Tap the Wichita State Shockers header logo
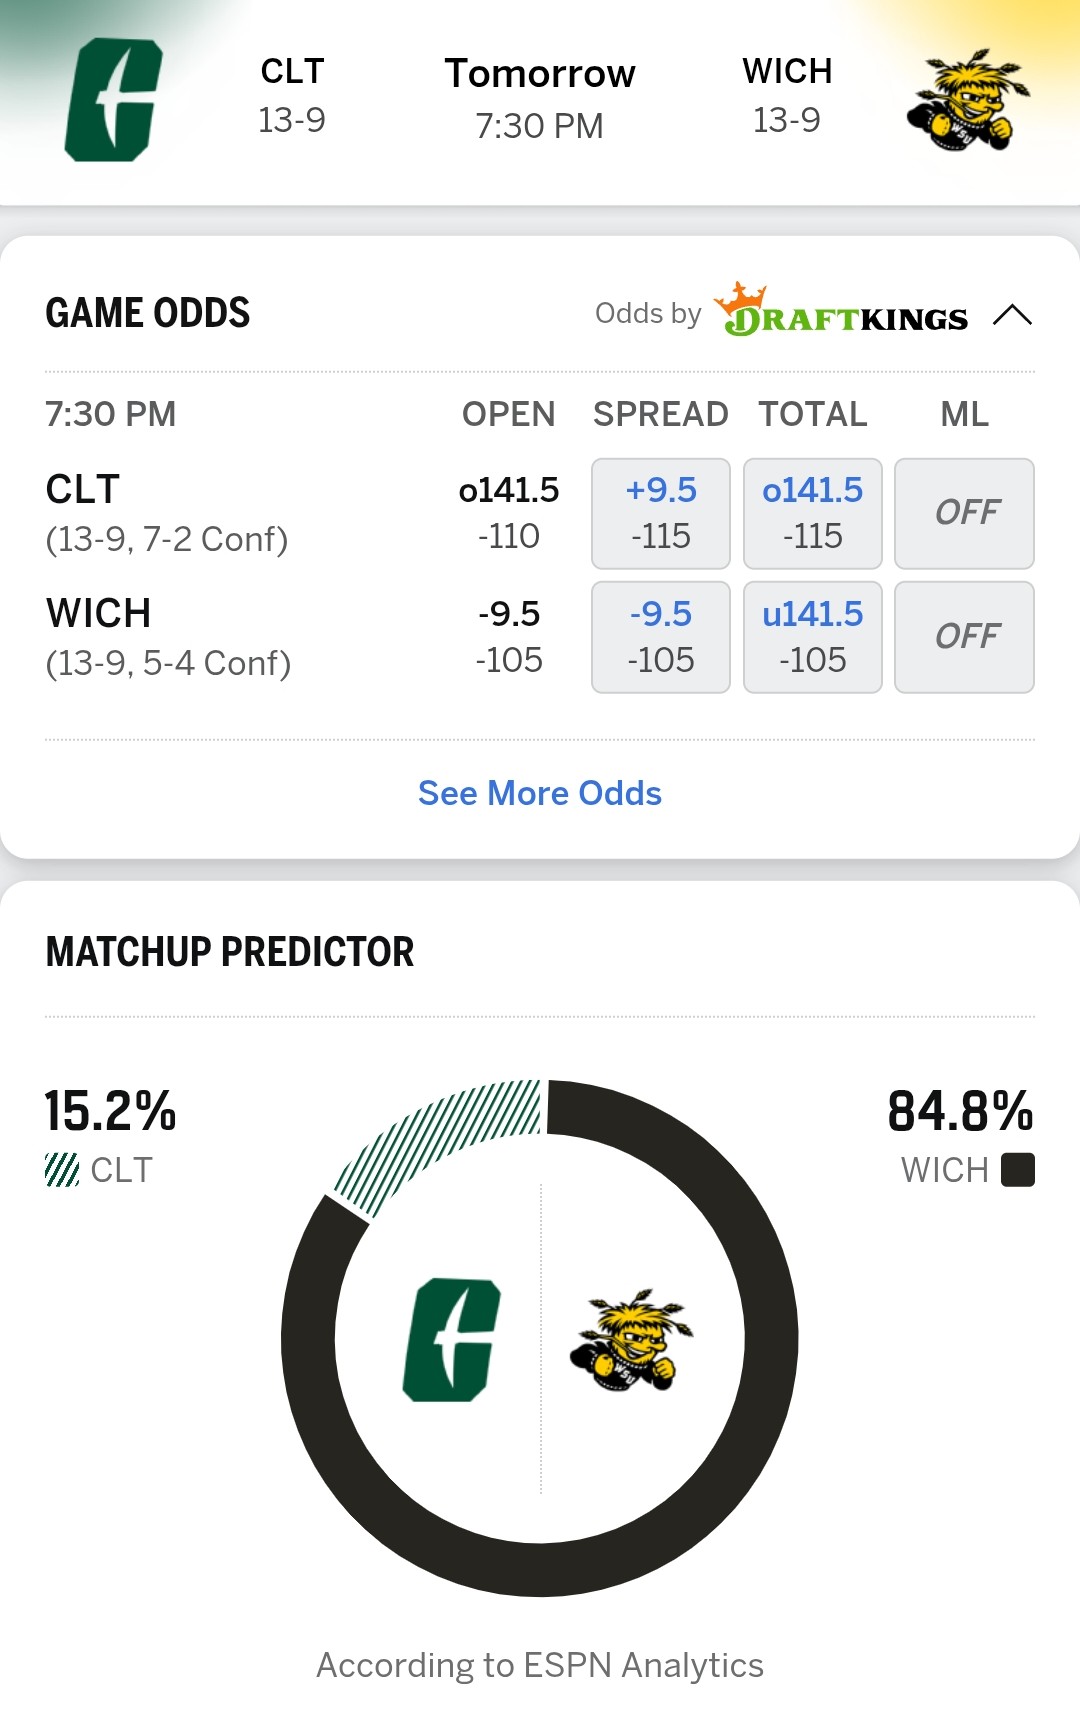The width and height of the screenshot is (1080, 1722). pyautogui.click(x=967, y=100)
